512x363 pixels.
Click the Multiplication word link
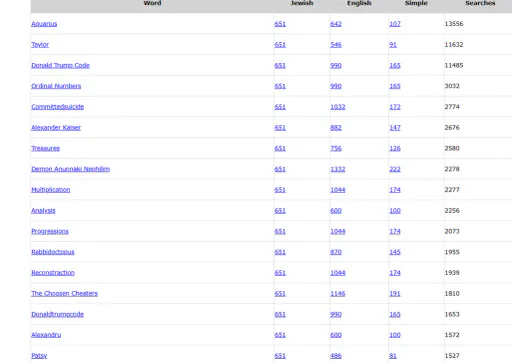pos(51,190)
